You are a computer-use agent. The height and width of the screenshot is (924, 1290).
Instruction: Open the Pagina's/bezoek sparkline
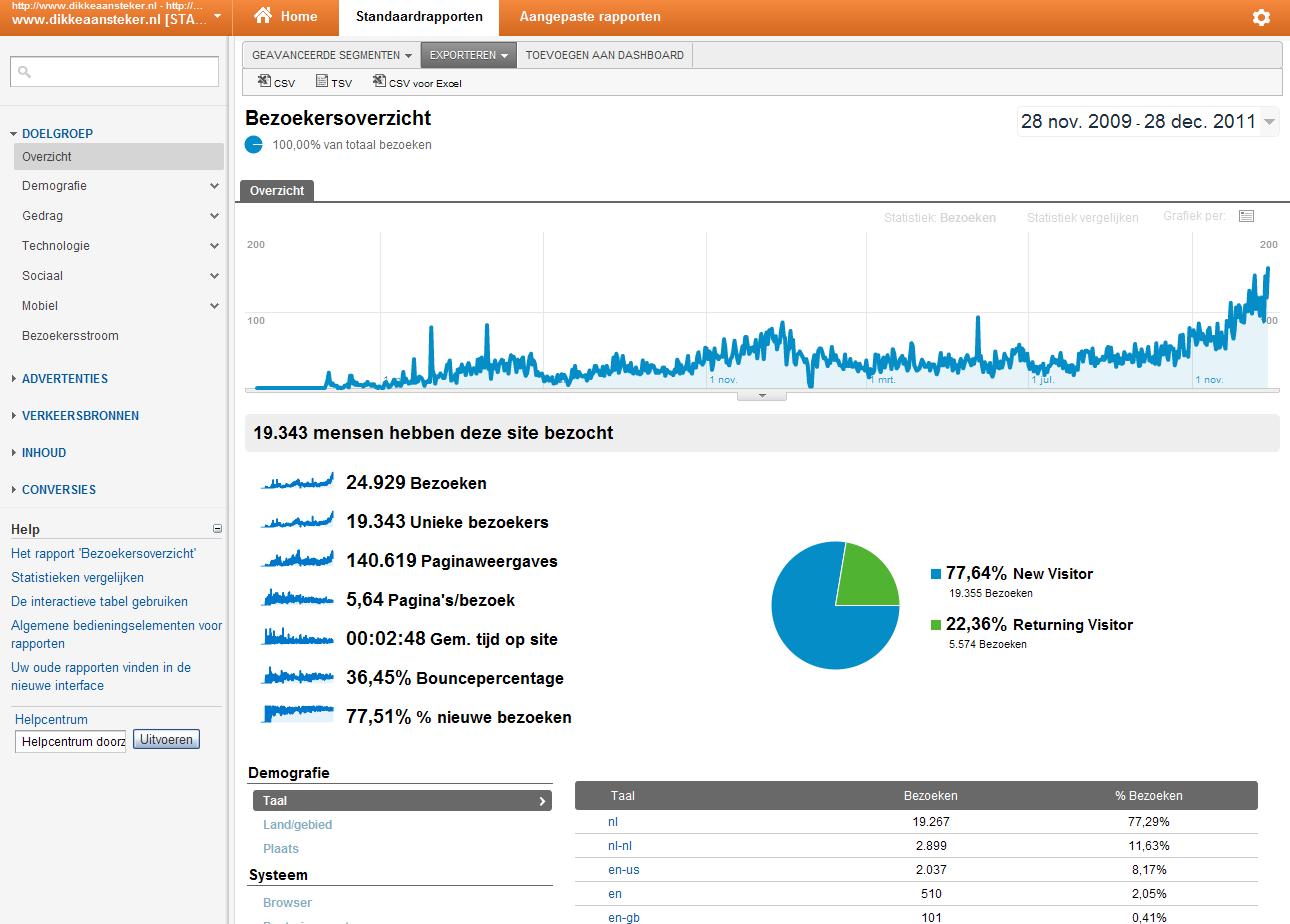click(x=297, y=598)
